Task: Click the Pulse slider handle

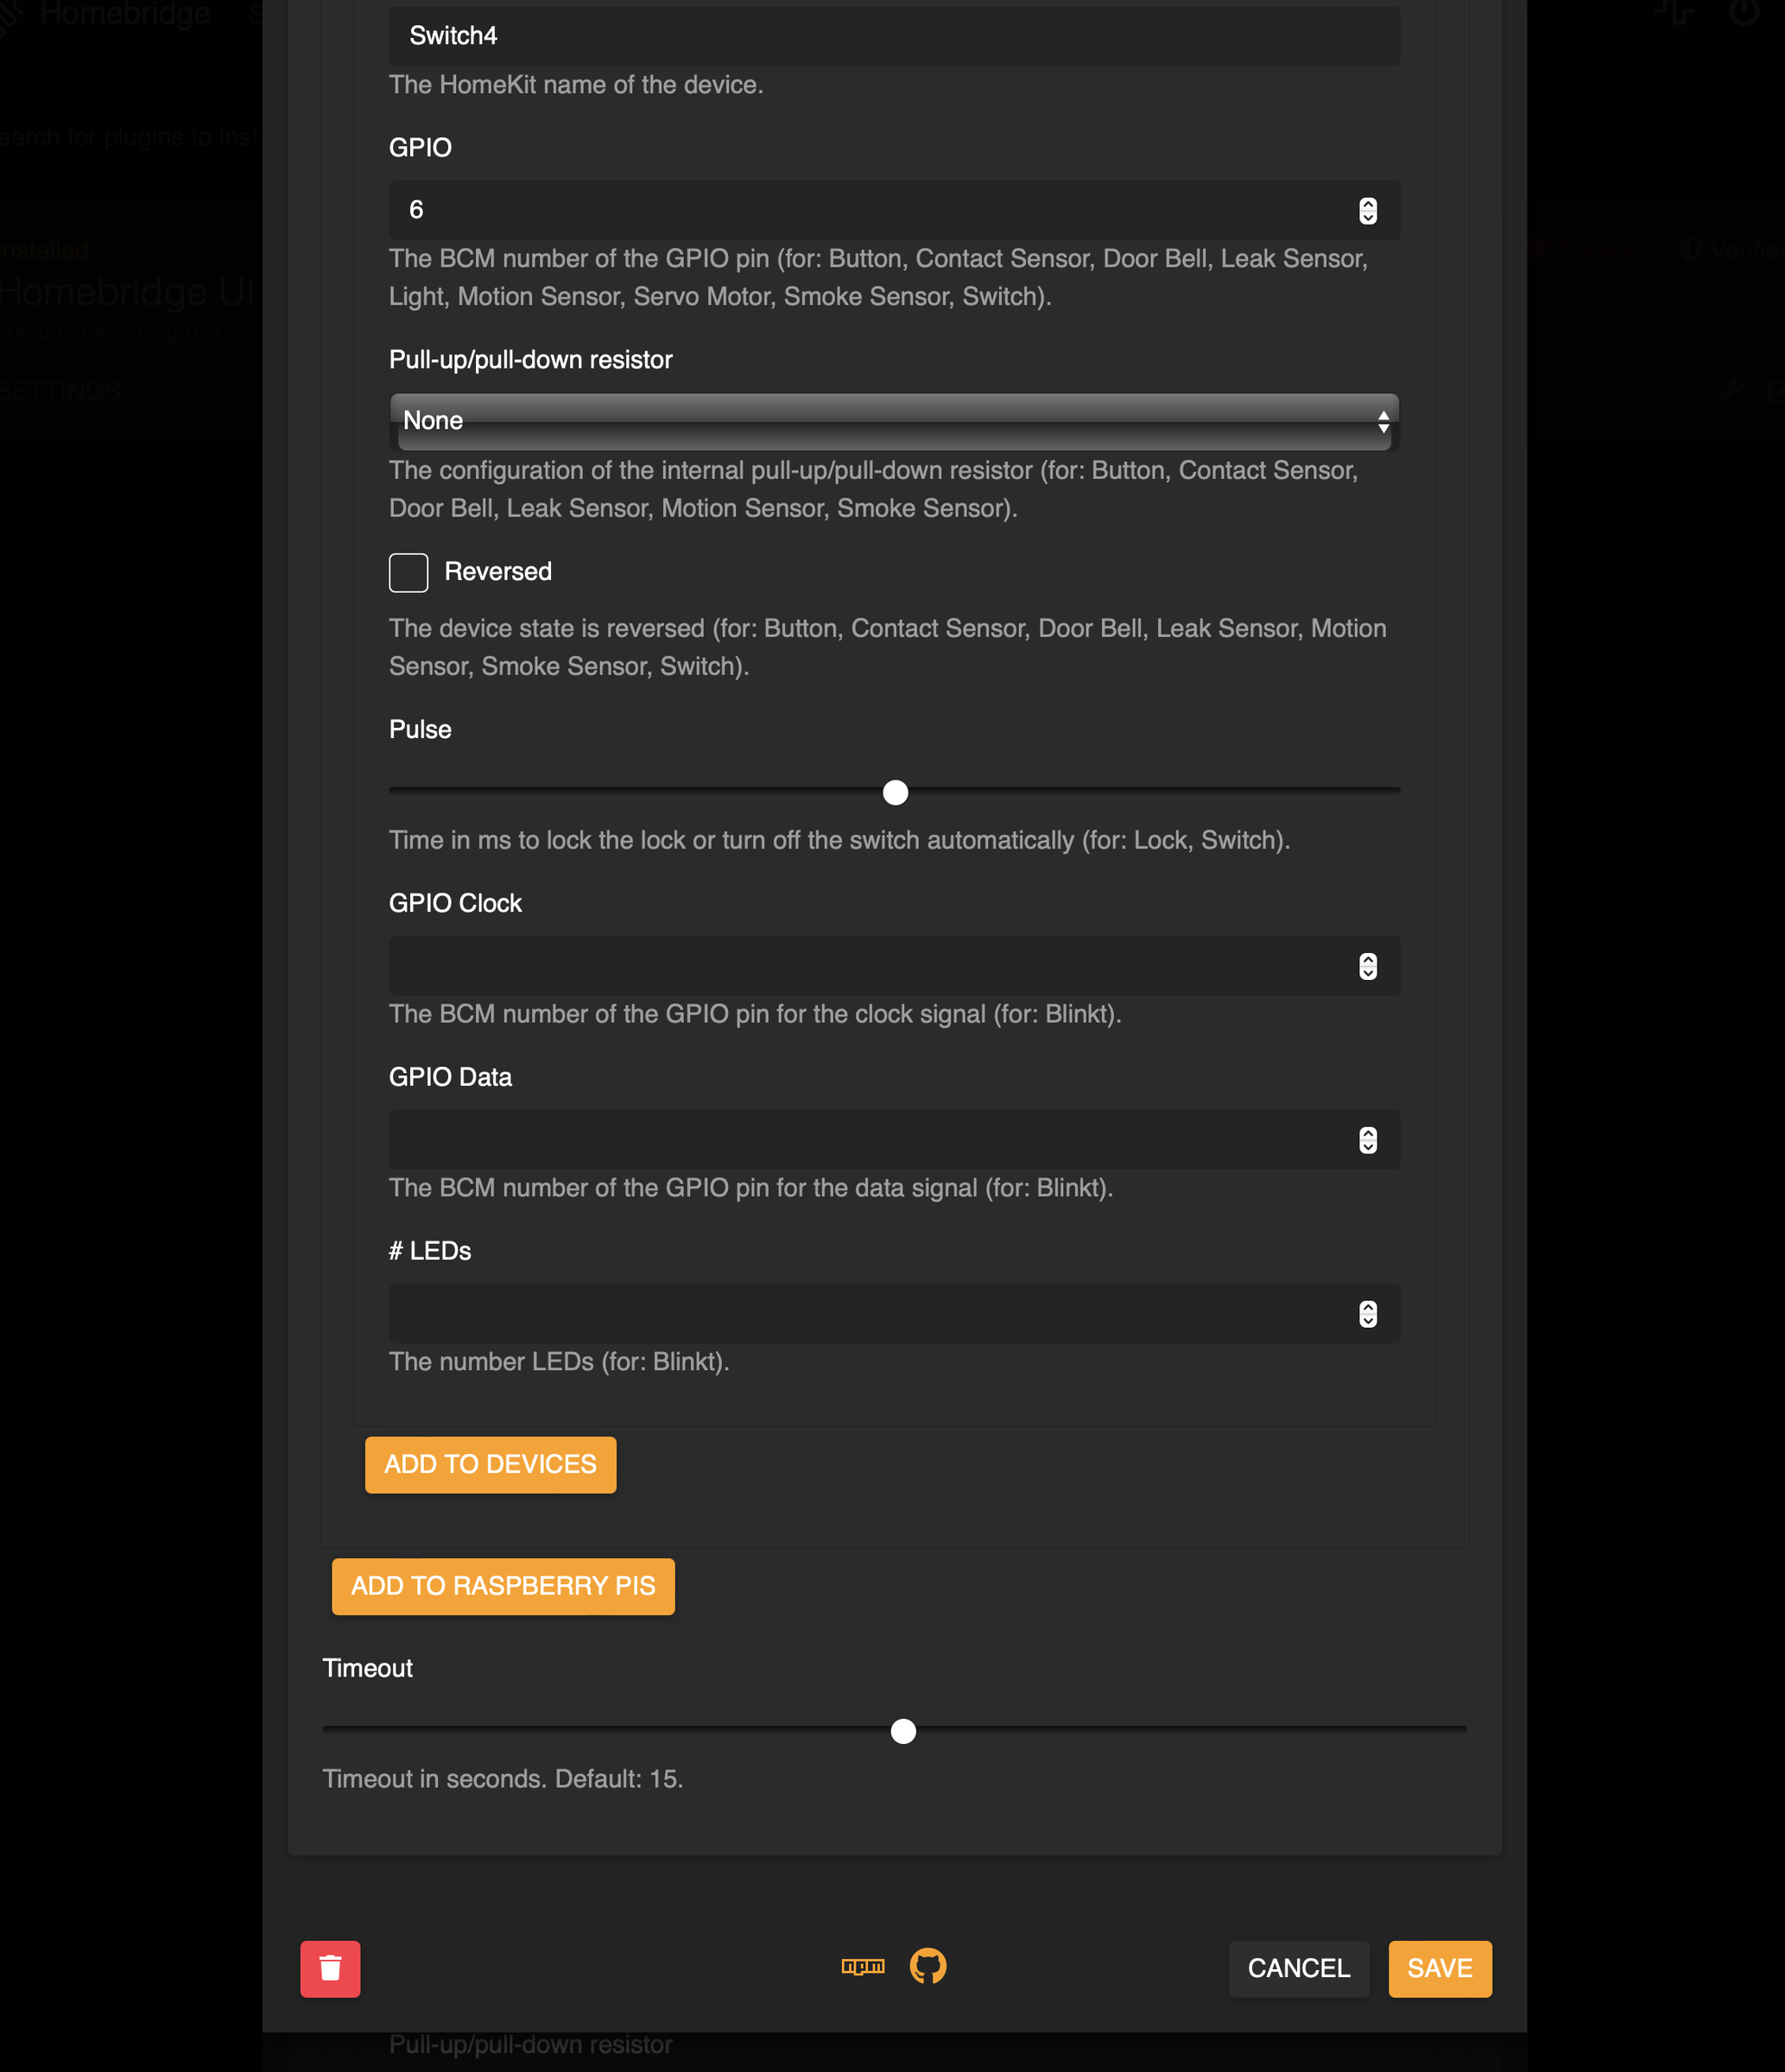Action: [x=895, y=793]
